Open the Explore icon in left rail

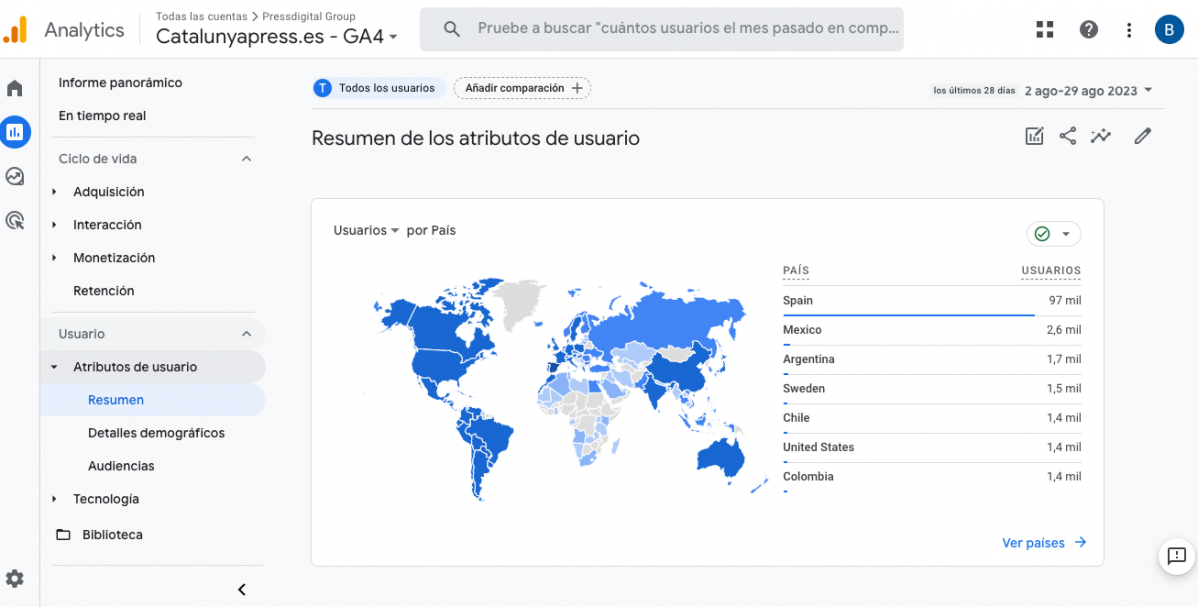[15, 176]
